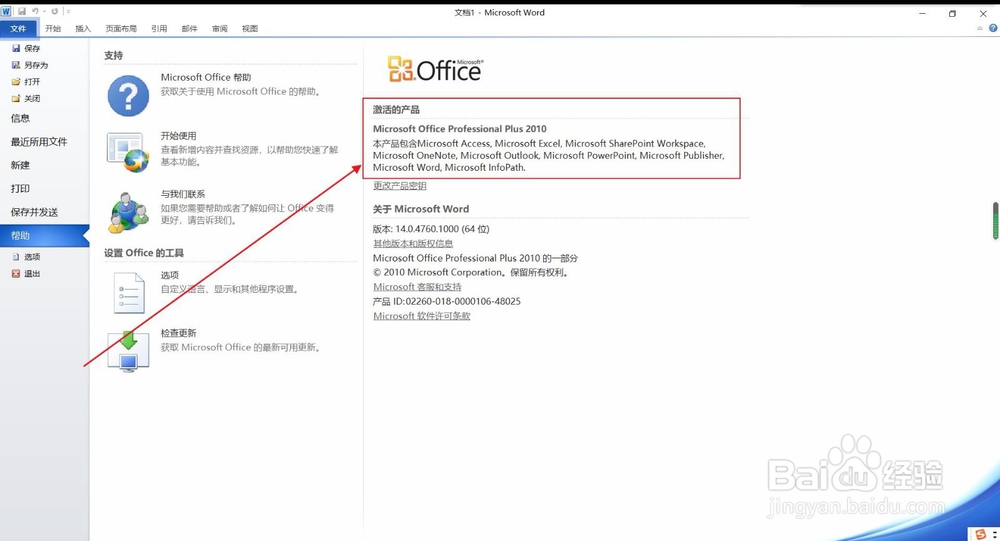Restore down the Word window
Image resolution: width=1000 pixels, height=541 pixels.
(x=952, y=13)
